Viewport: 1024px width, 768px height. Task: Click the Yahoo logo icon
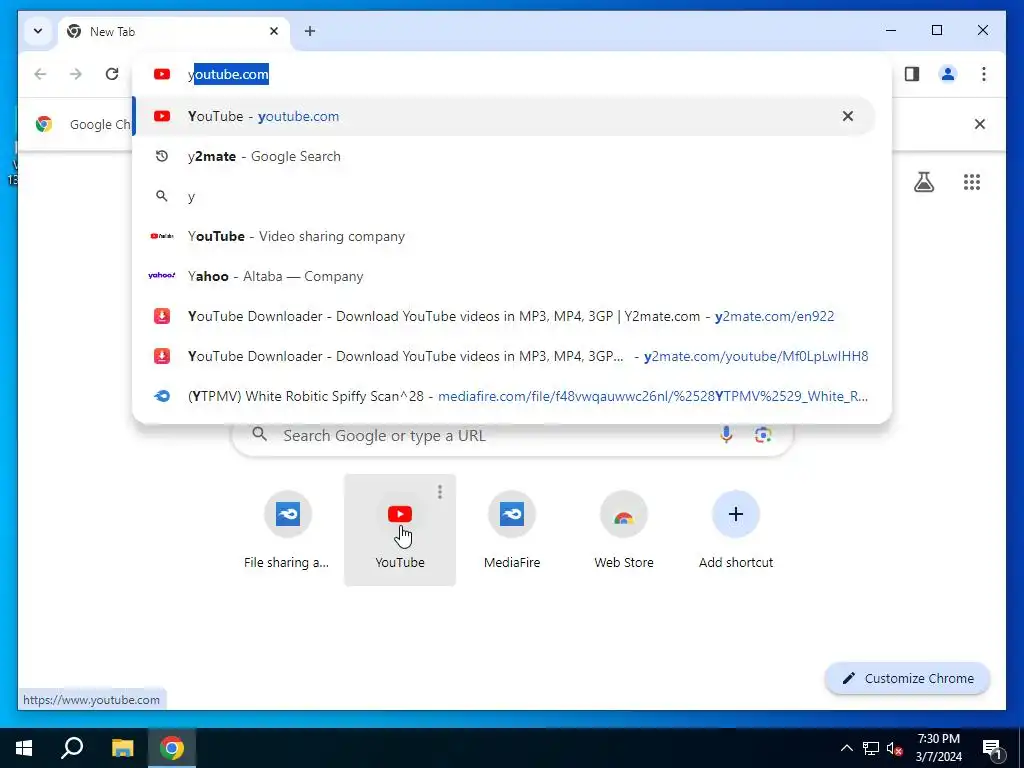[161, 276]
